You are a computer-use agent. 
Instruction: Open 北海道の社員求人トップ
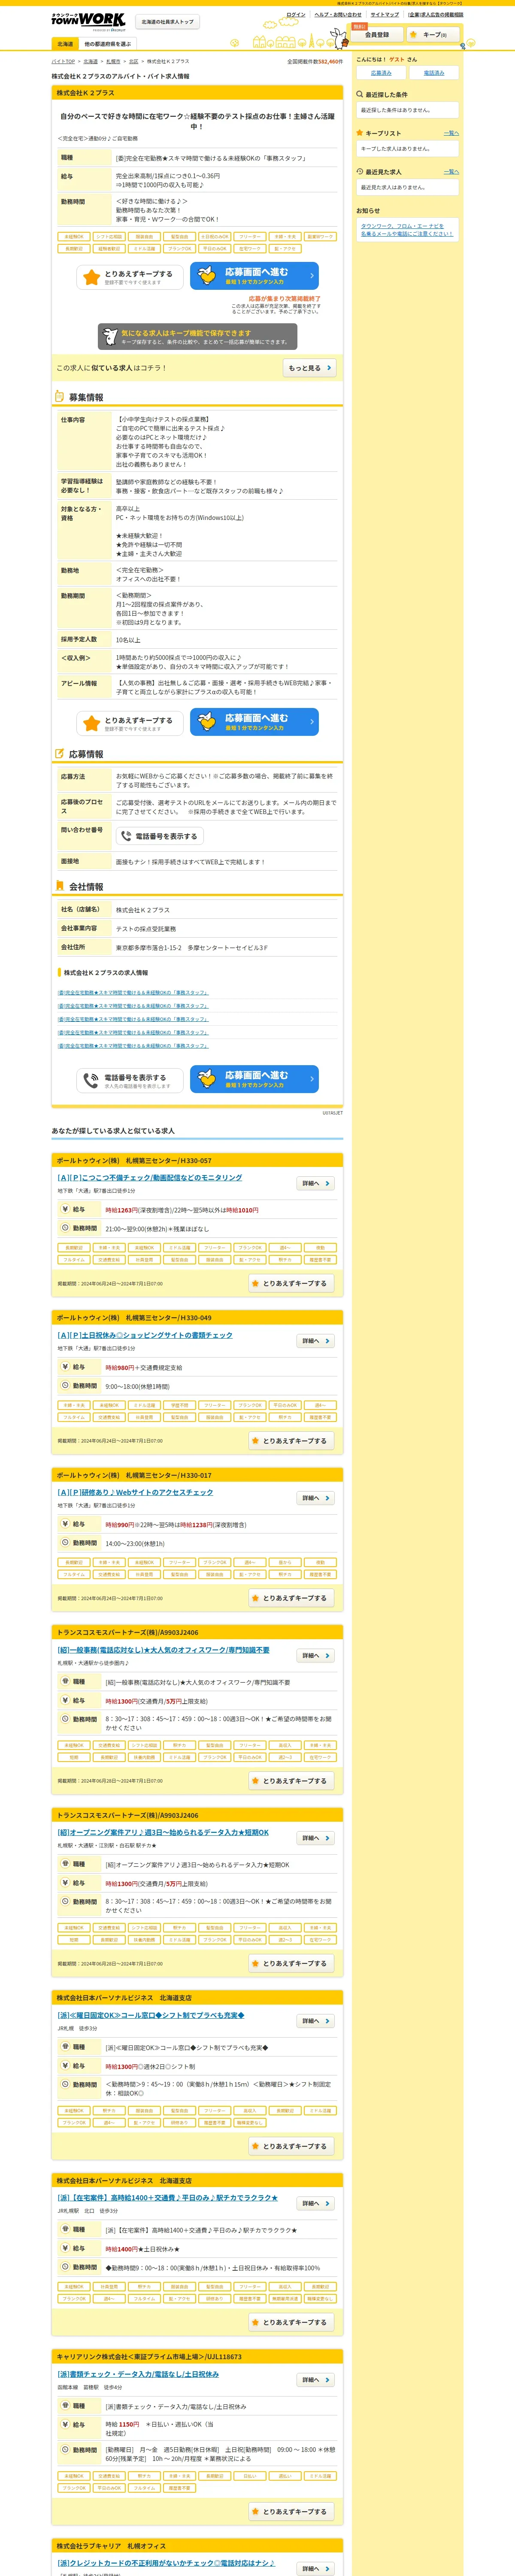pyautogui.click(x=167, y=21)
